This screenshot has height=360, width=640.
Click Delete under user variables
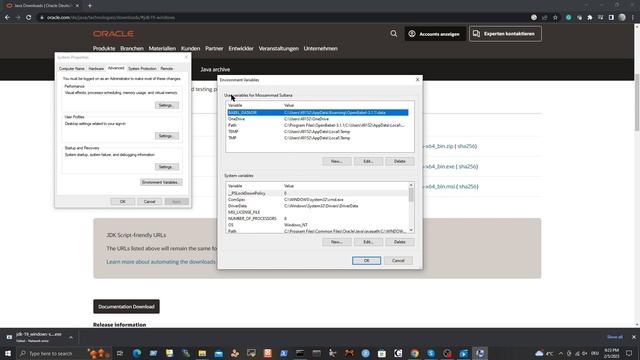click(x=400, y=161)
